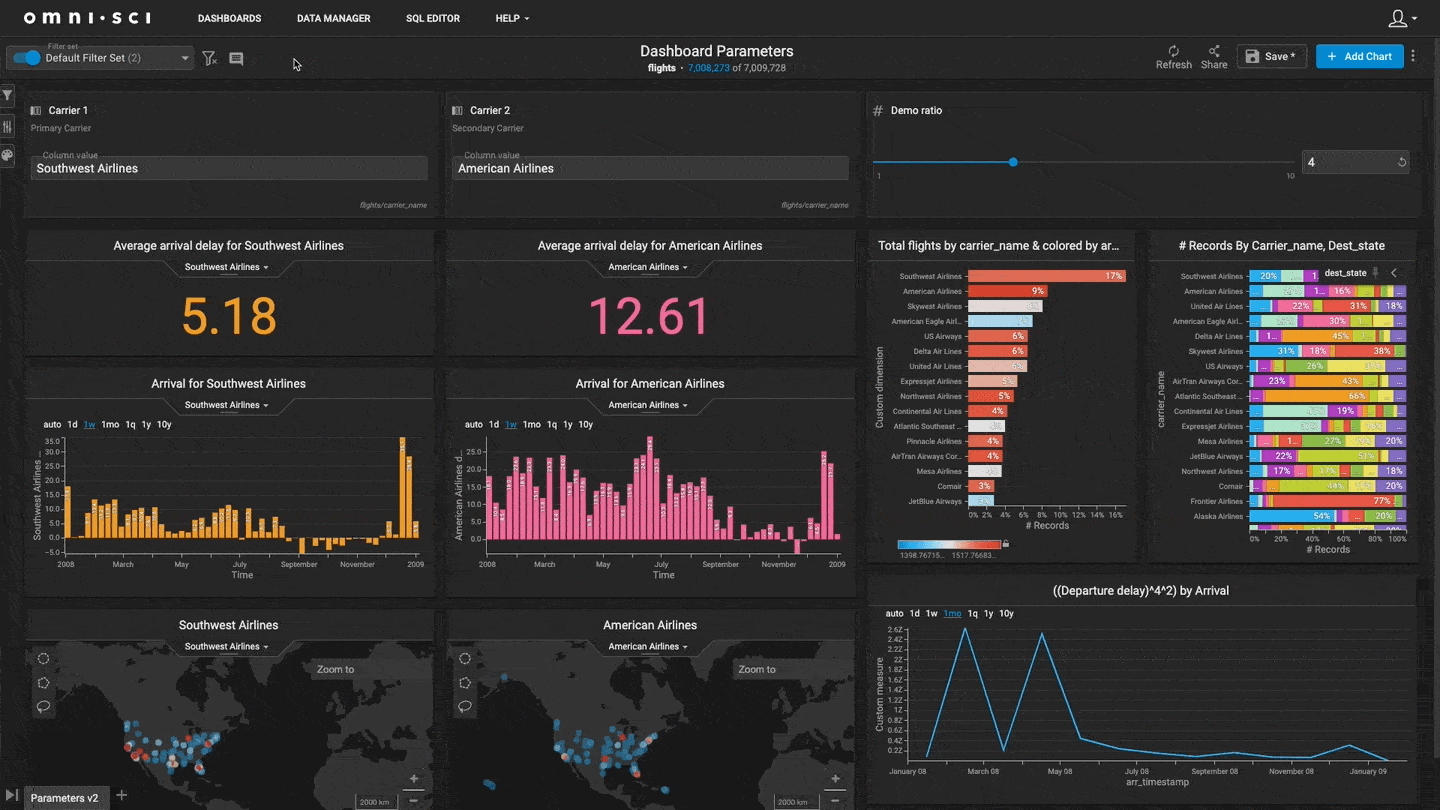Image resolution: width=1440 pixels, height=810 pixels.
Task: Open Carrier 1 column value selector
Action: point(229,168)
